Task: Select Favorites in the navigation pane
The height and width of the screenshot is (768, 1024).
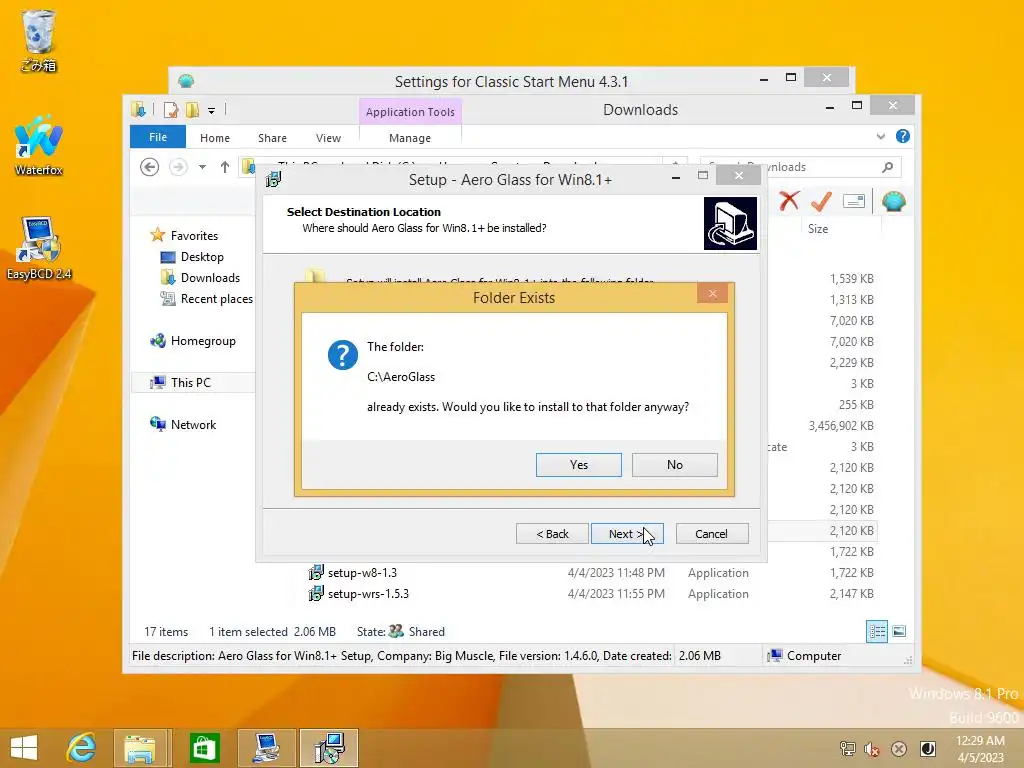Action: (194, 236)
